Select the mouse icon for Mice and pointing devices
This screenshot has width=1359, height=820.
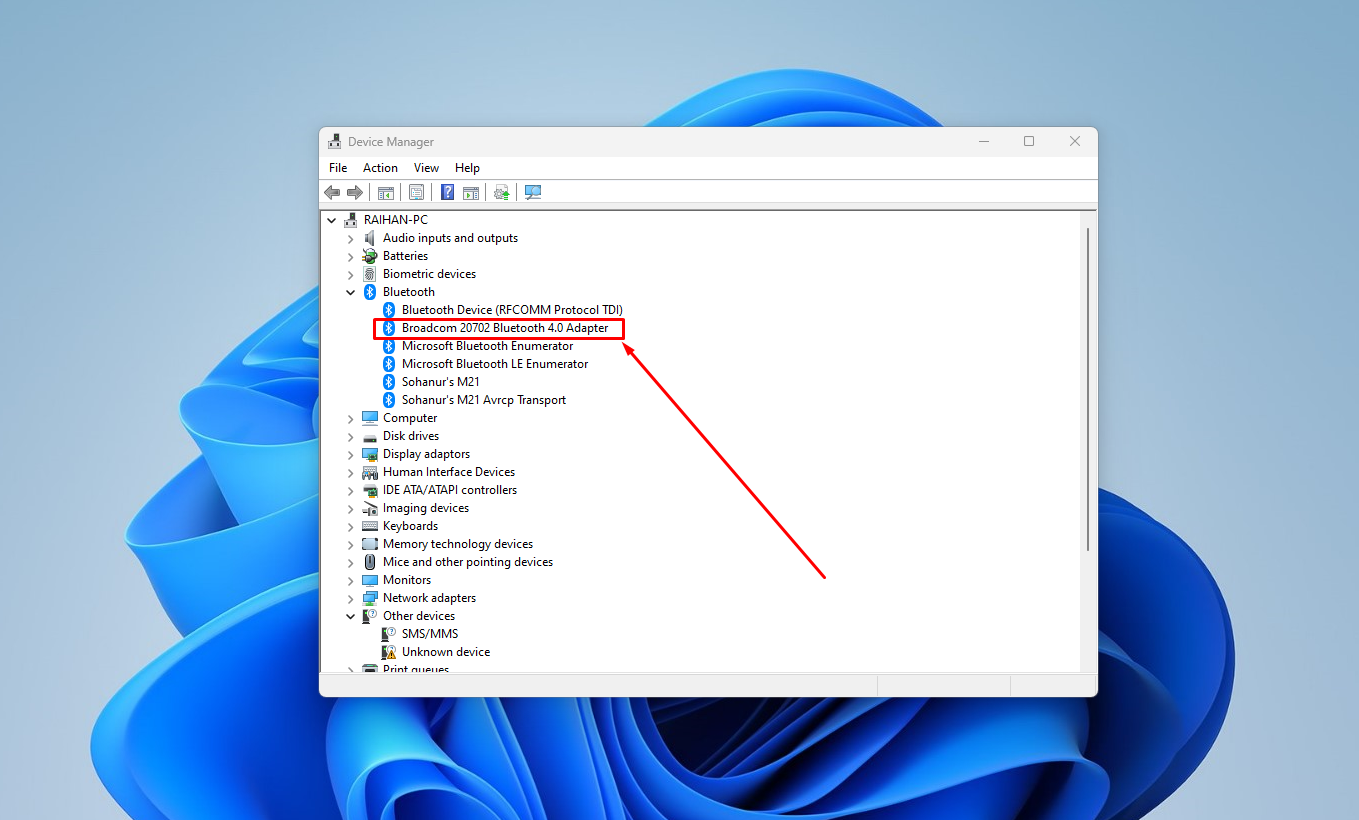click(370, 562)
